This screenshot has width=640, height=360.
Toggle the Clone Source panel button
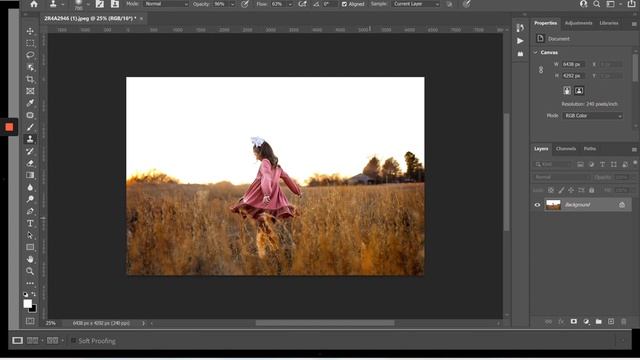[115, 4]
